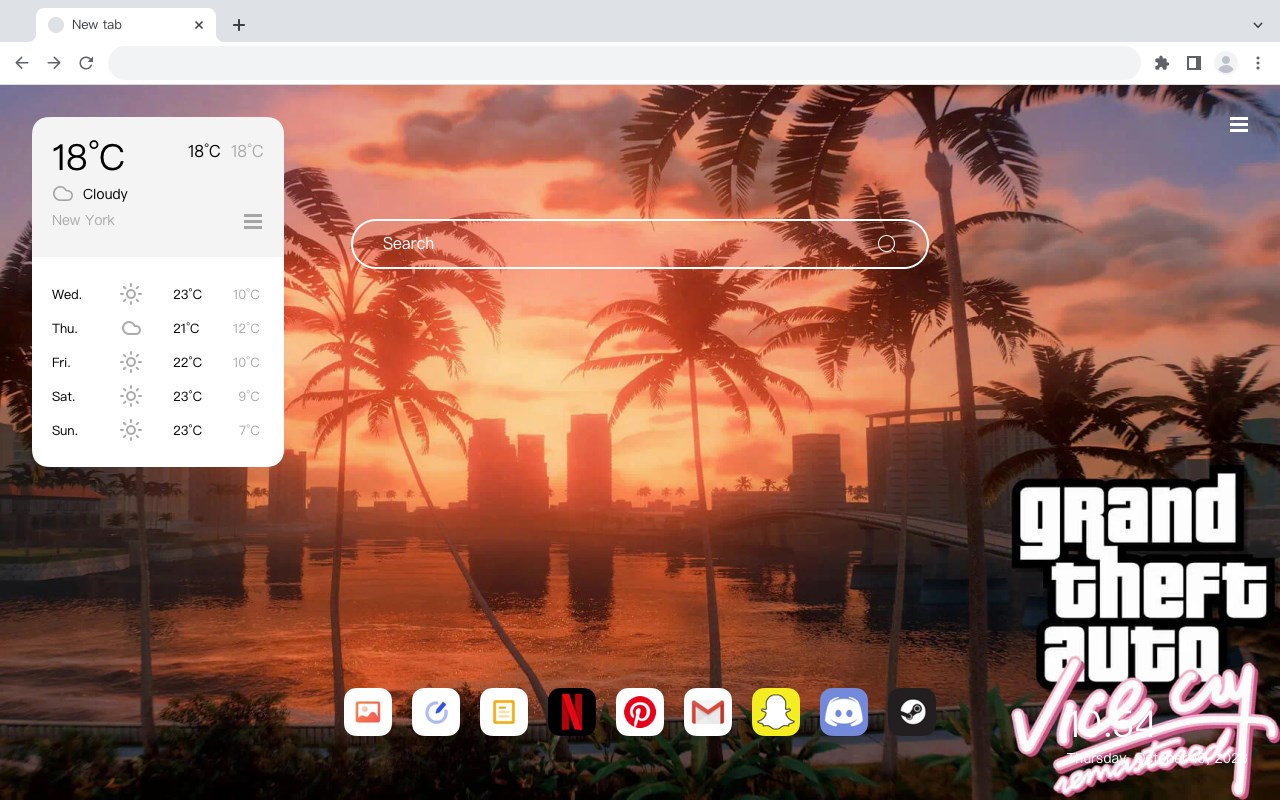Click the New York location label
The width and height of the screenshot is (1280, 800).
[x=83, y=220]
